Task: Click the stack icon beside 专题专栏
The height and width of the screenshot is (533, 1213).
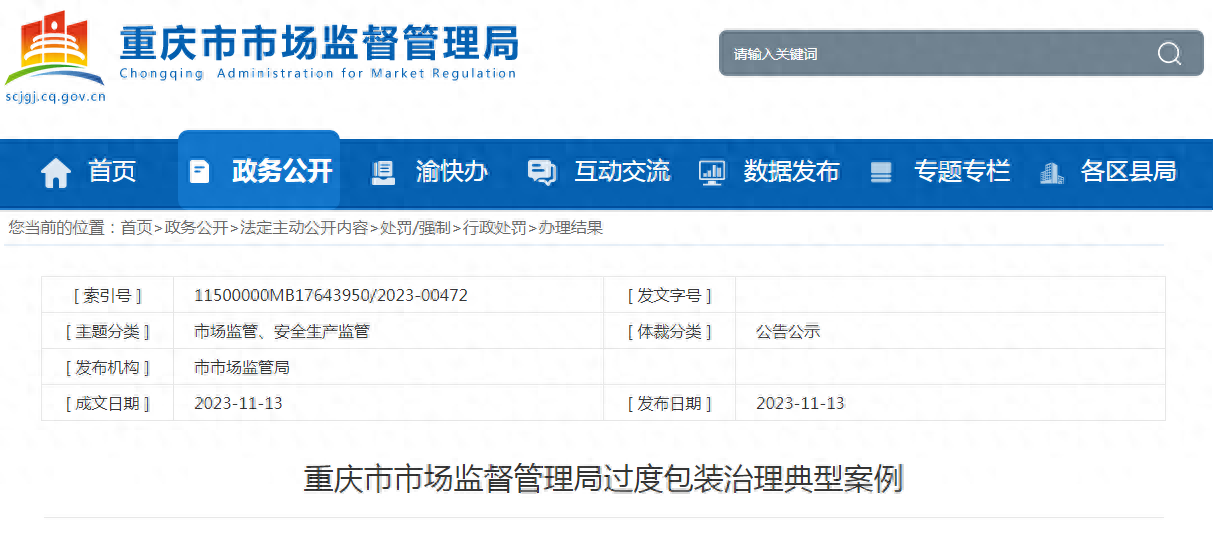Action: tap(881, 173)
